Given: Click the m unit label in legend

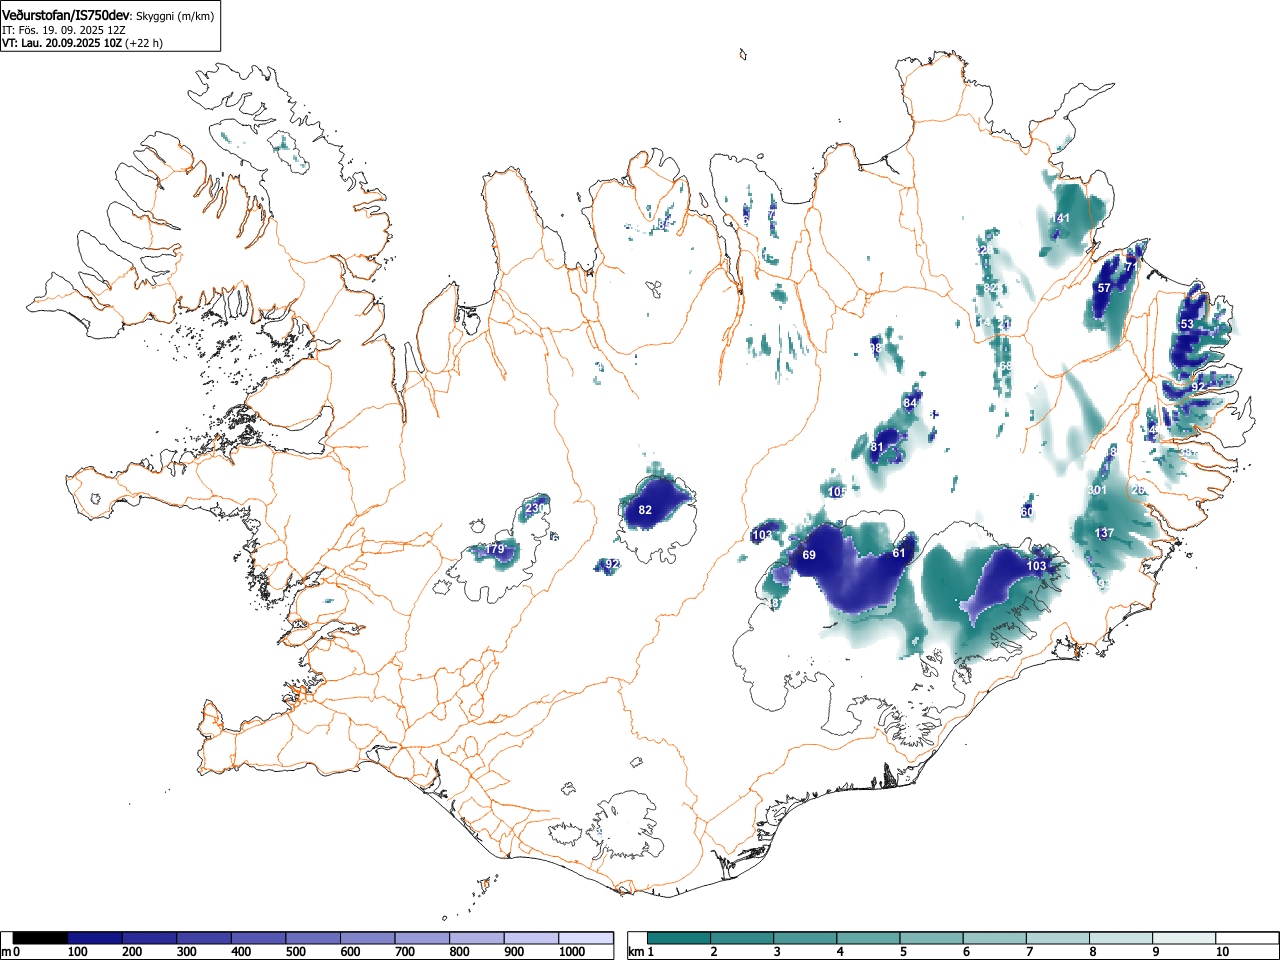Looking at the screenshot, I should point(6,951).
